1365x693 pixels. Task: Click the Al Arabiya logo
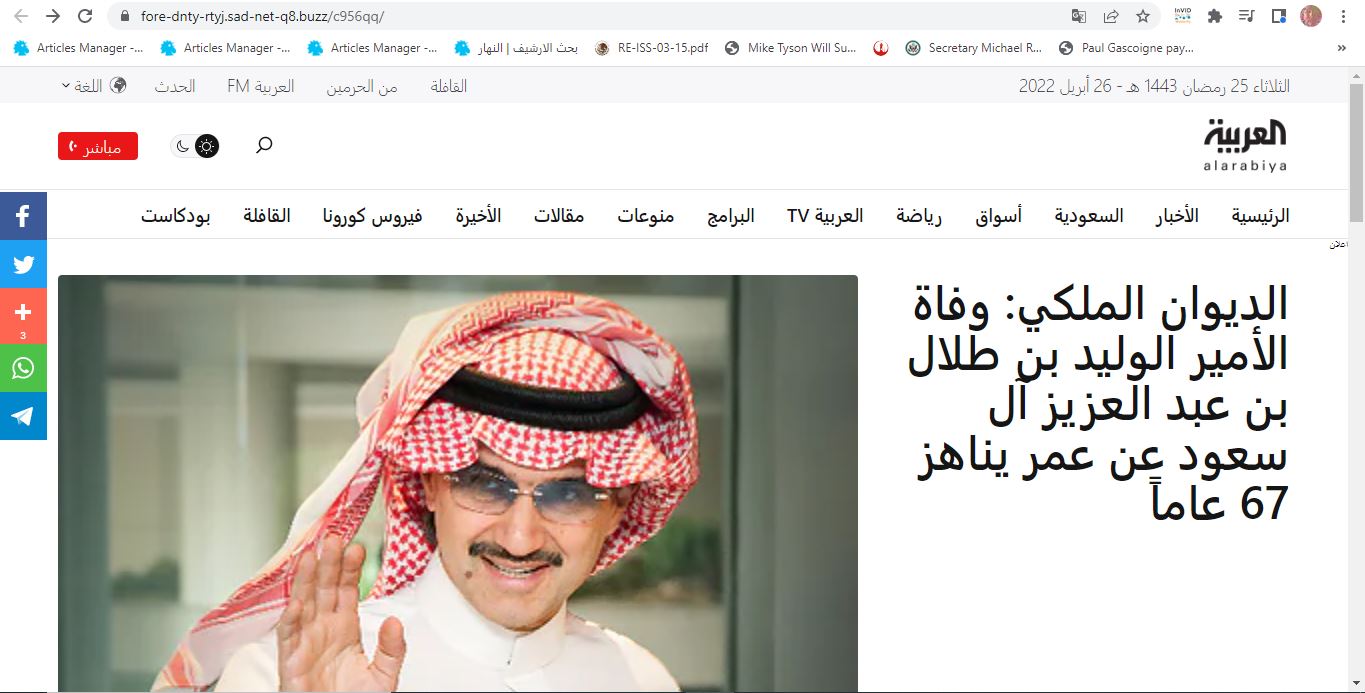coord(1245,146)
